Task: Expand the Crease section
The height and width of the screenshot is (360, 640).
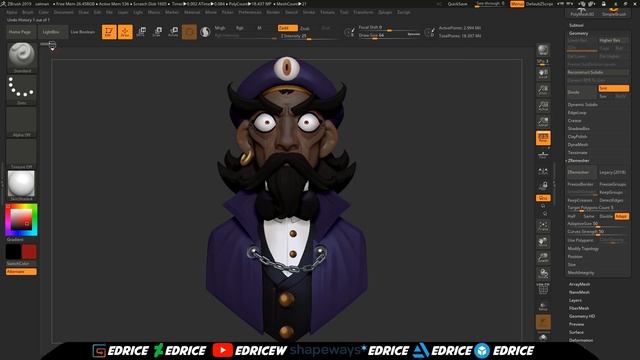Action: (574, 121)
